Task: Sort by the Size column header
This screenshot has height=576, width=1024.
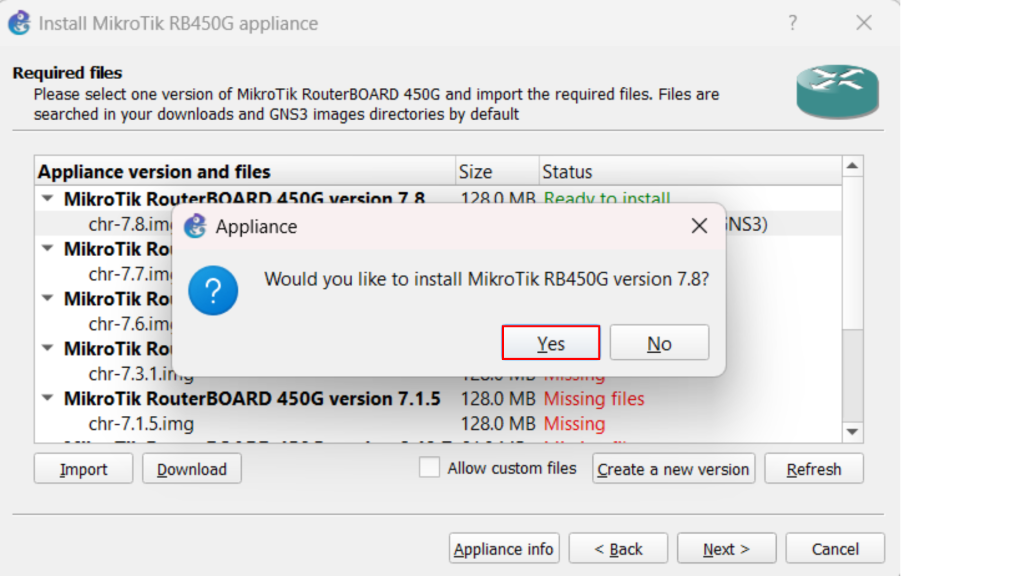Action: [476, 171]
